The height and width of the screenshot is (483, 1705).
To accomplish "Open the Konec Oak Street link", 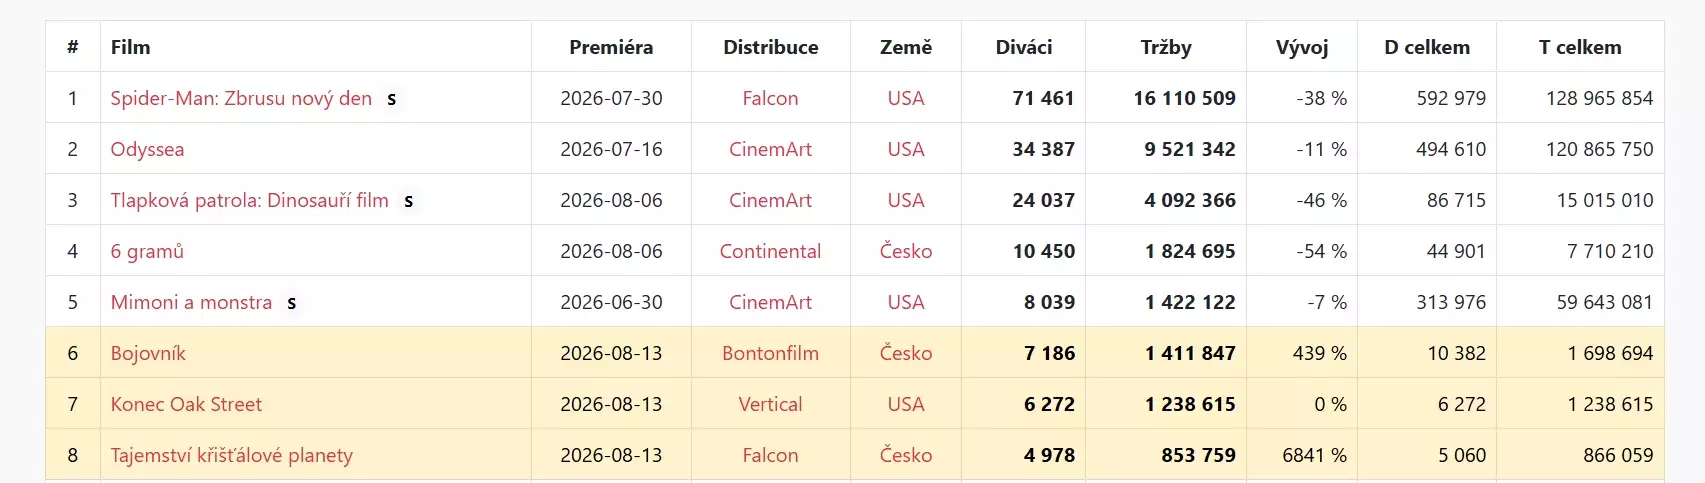I will (186, 404).
